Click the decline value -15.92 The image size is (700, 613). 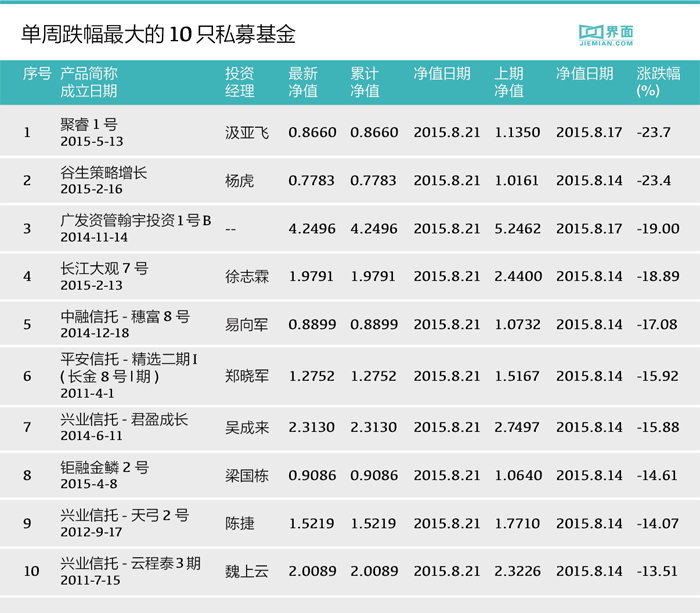tap(658, 376)
